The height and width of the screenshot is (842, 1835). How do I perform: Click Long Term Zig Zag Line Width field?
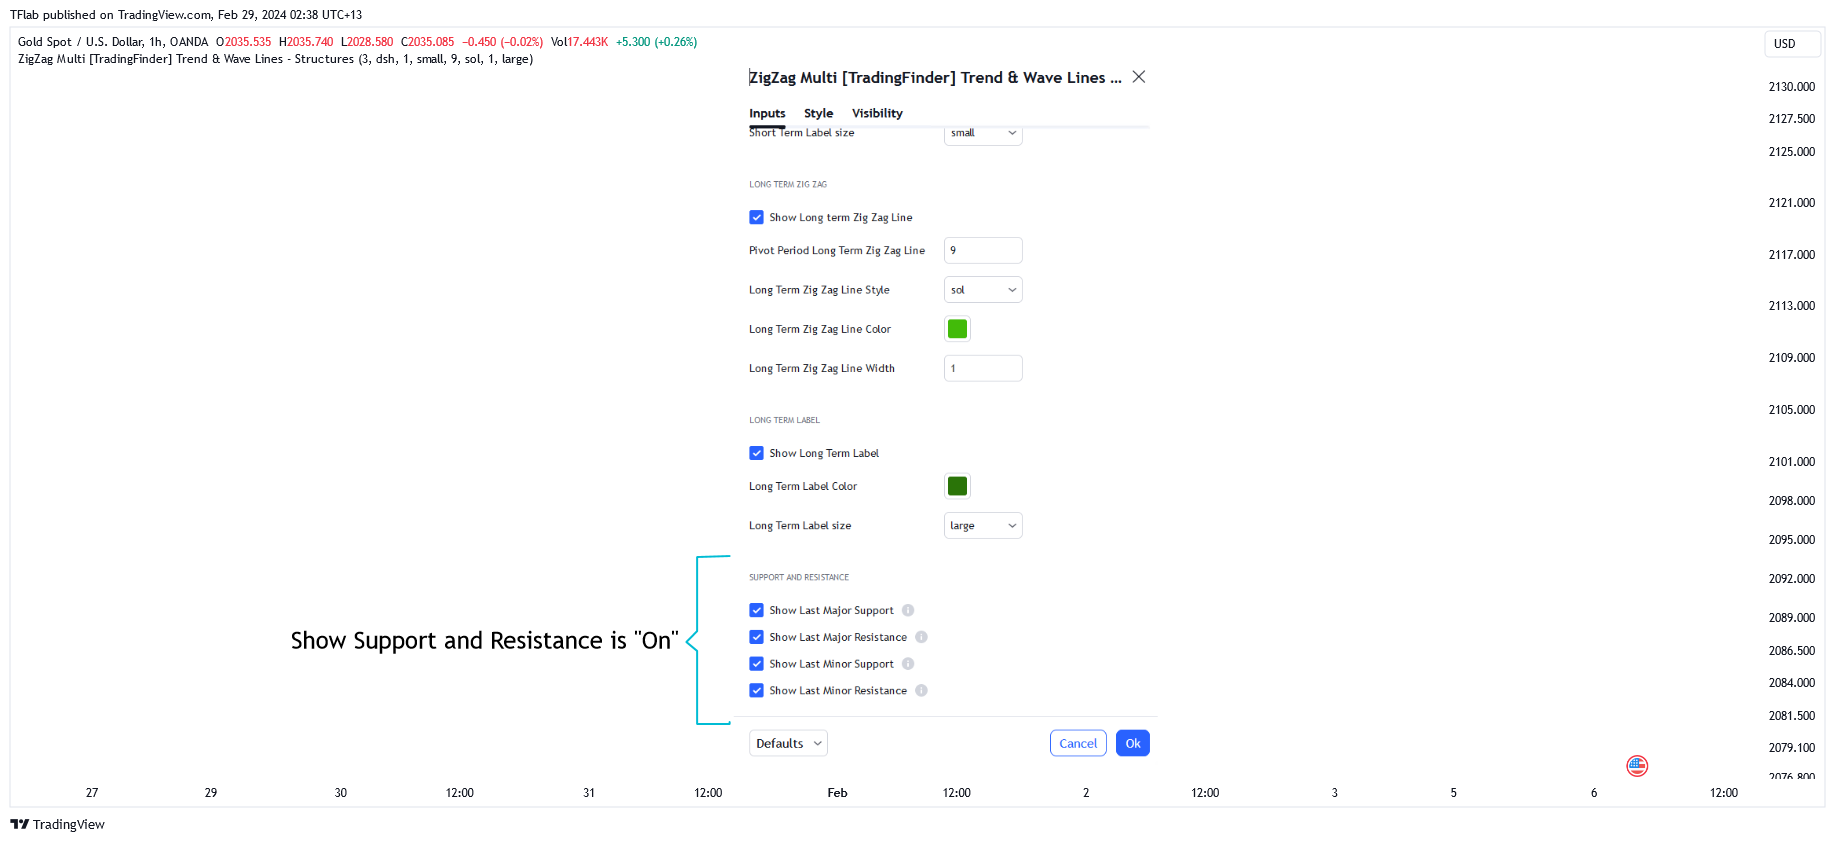(x=983, y=369)
